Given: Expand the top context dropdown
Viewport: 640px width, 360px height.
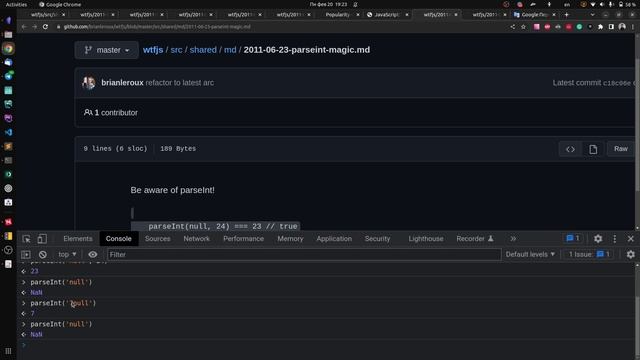Looking at the screenshot, I should coord(67,254).
